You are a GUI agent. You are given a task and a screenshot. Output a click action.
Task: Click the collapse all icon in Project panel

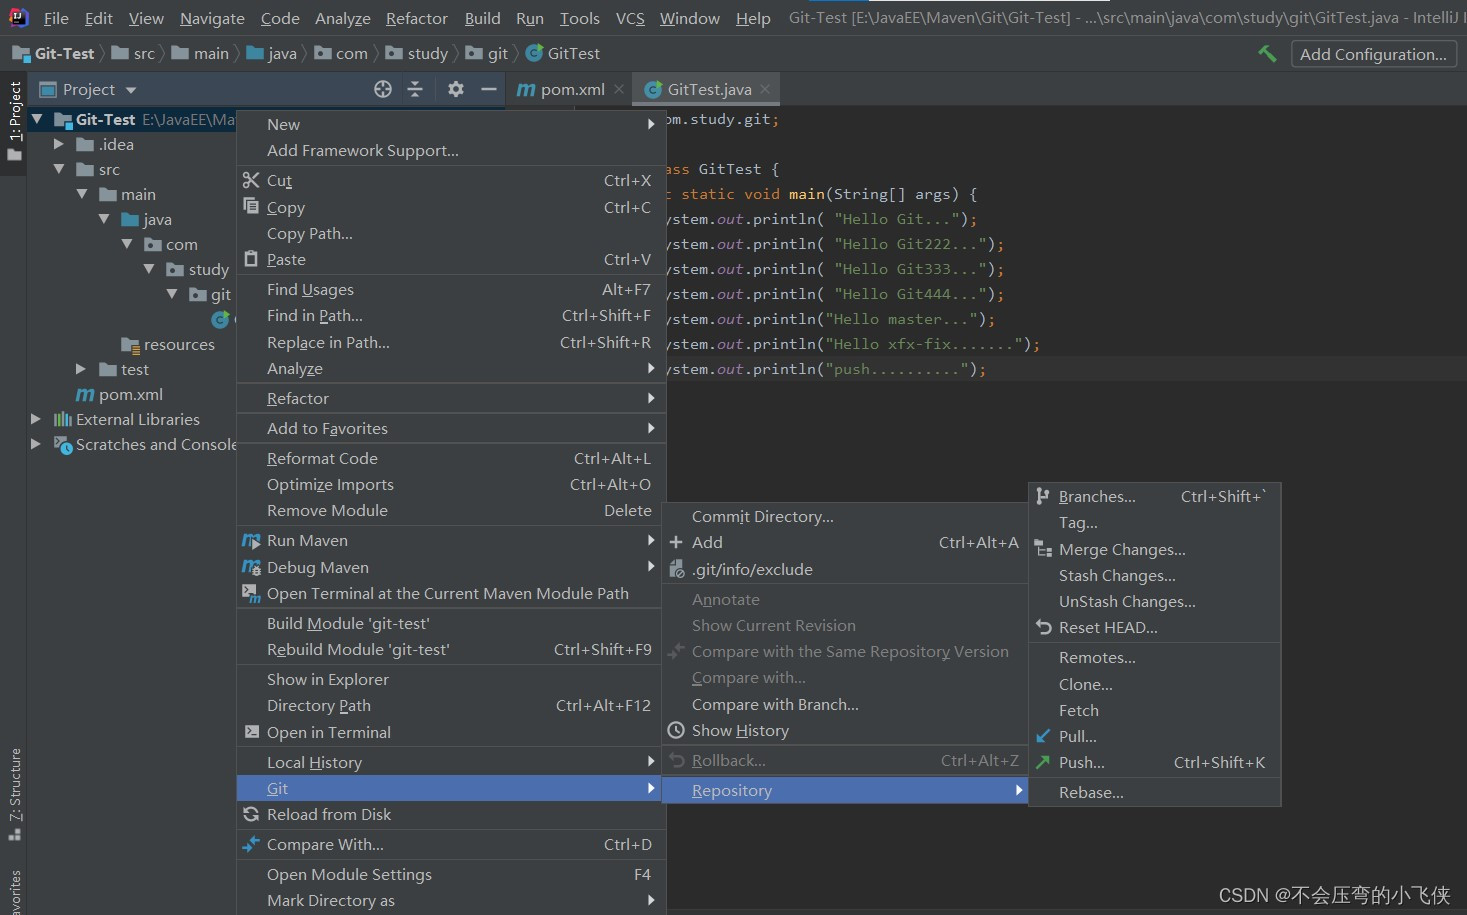tap(415, 89)
